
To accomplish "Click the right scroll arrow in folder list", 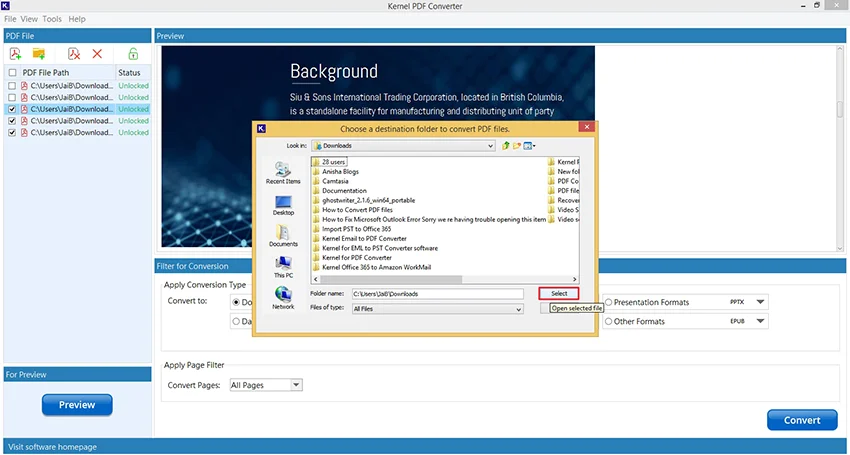I will pyautogui.click(x=575, y=279).
